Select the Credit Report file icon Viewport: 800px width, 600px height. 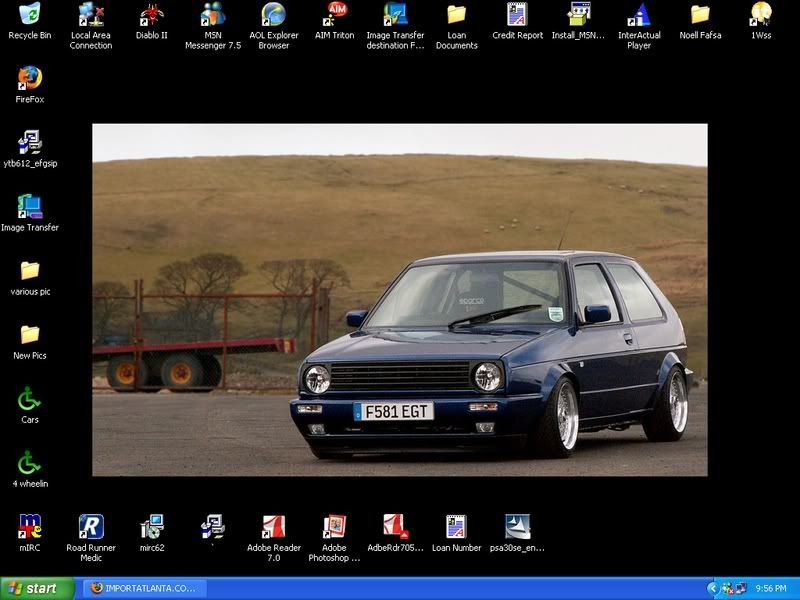click(517, 15)
